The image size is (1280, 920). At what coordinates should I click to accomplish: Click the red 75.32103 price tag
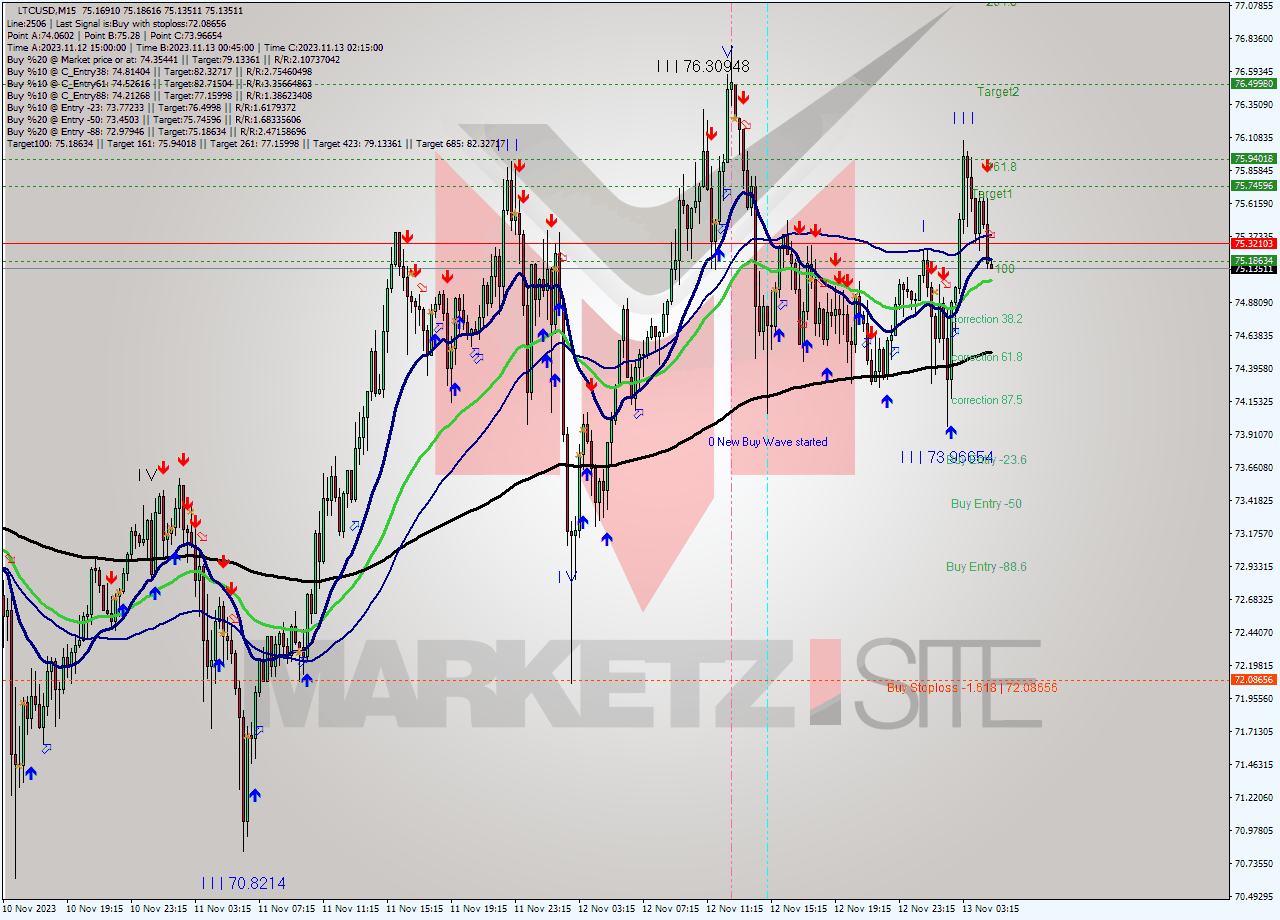pos(1254,243)
